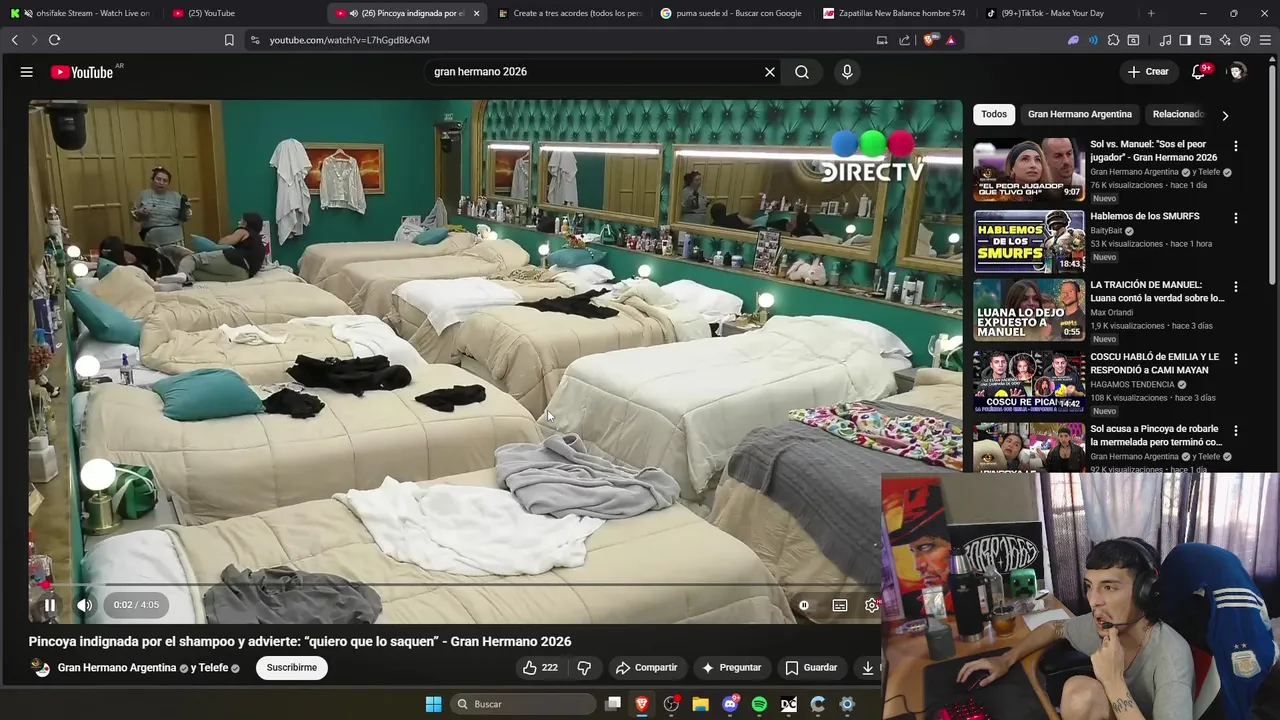Select the Gran Hermano Argentina chip
The width and height of the screenshot is (1280, 720).
point(1080,114)
